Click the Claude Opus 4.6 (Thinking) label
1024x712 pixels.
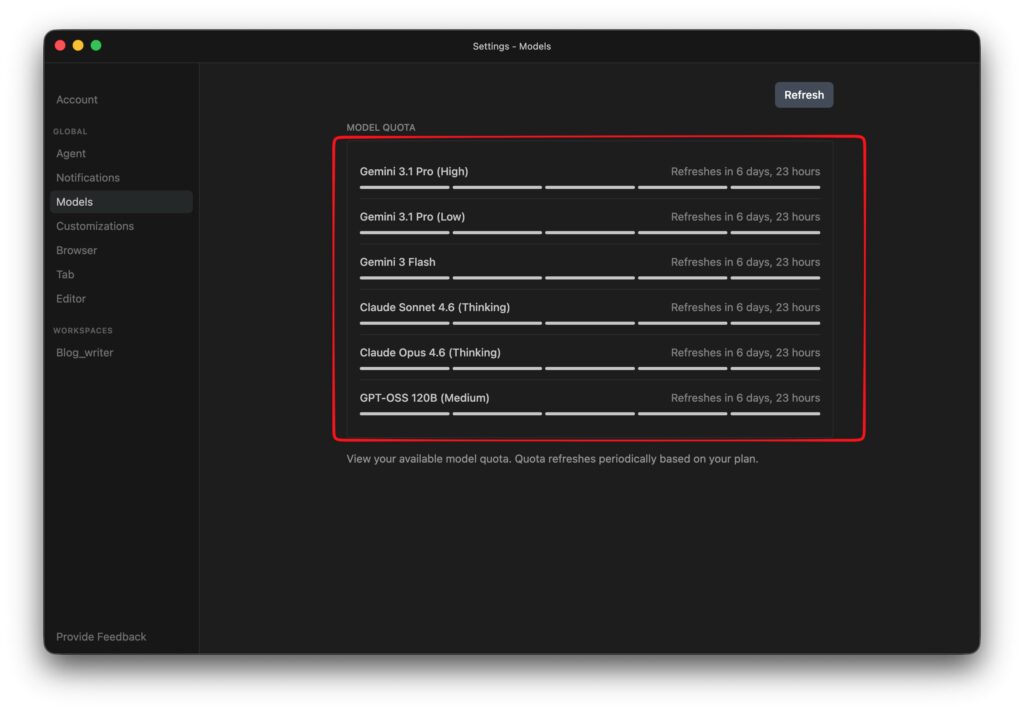[x=430, y=353]
